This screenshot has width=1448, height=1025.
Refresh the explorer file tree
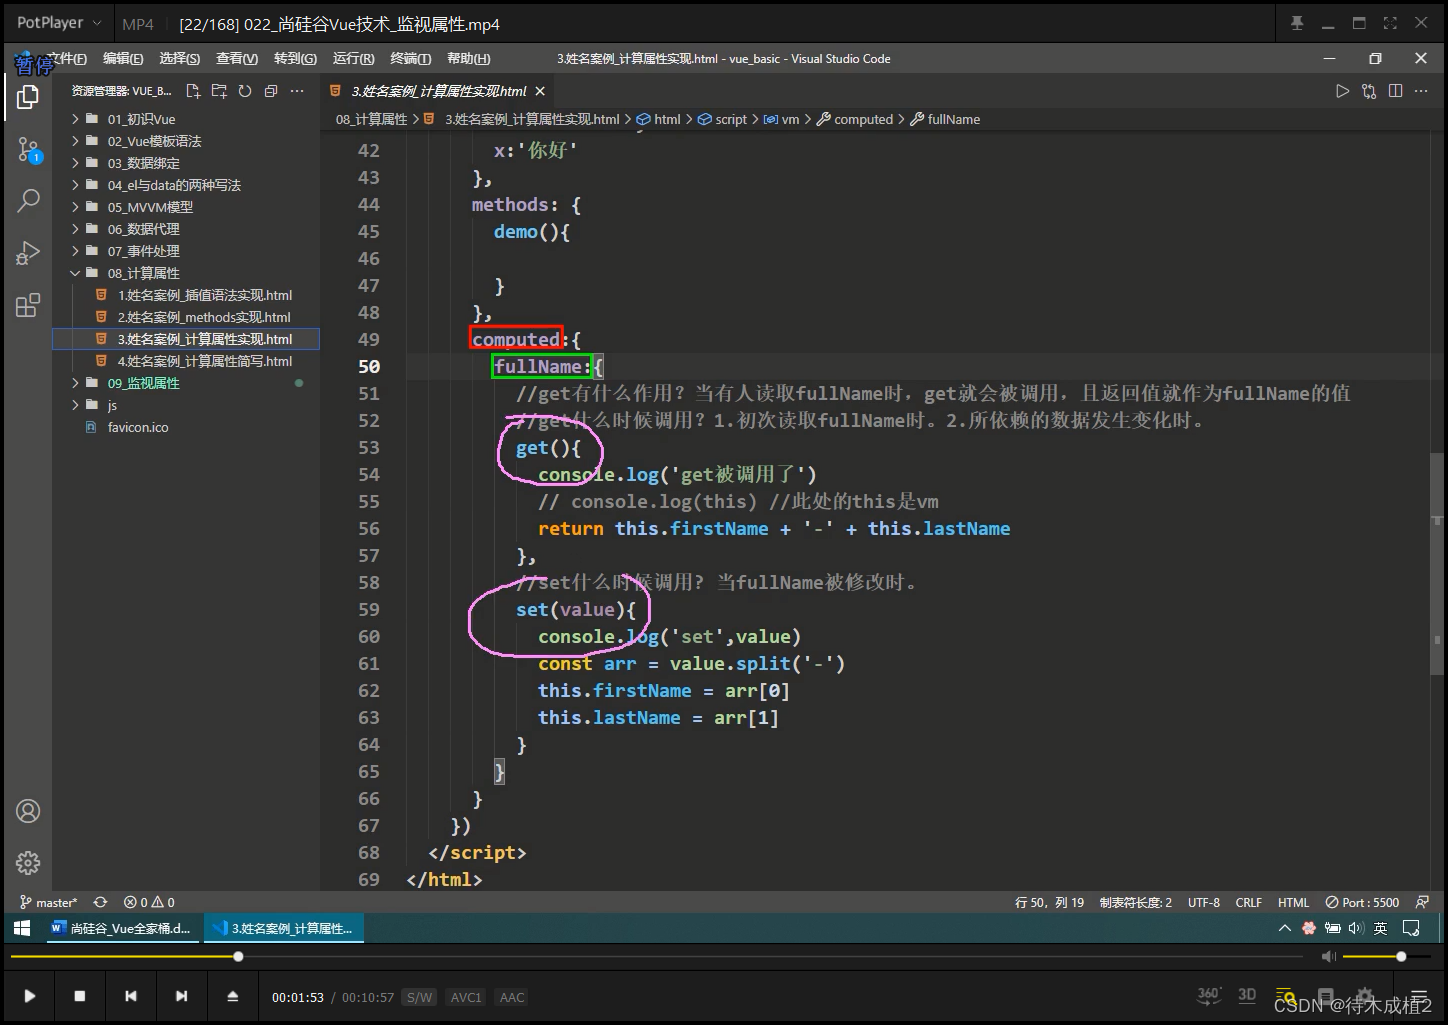pos(245,91)
